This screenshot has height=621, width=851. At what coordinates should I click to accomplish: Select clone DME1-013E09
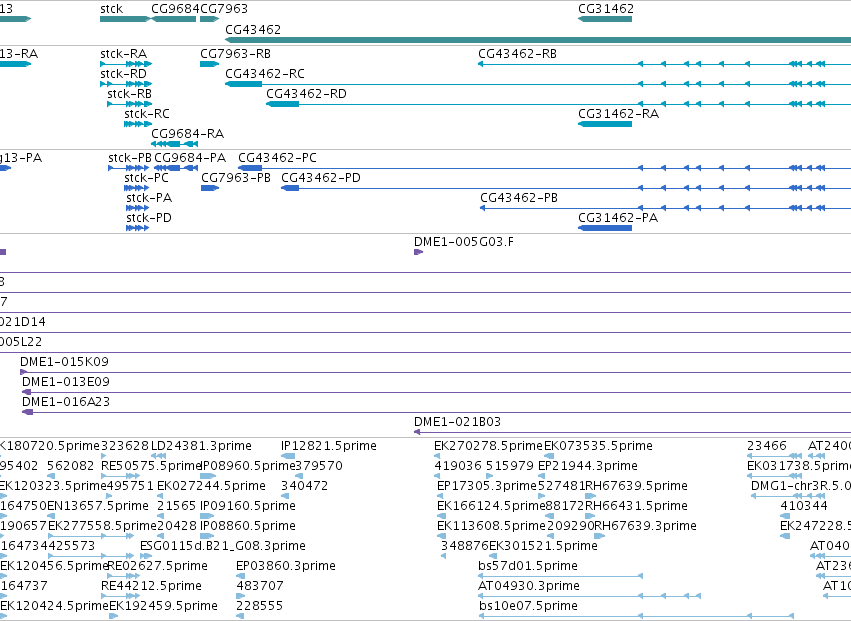point(66,382)
